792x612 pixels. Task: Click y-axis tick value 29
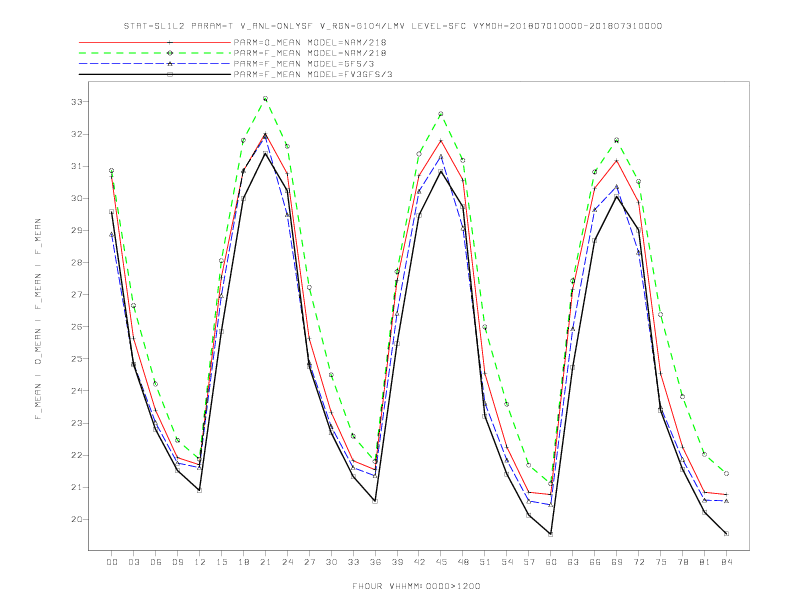tap(76, 231)
